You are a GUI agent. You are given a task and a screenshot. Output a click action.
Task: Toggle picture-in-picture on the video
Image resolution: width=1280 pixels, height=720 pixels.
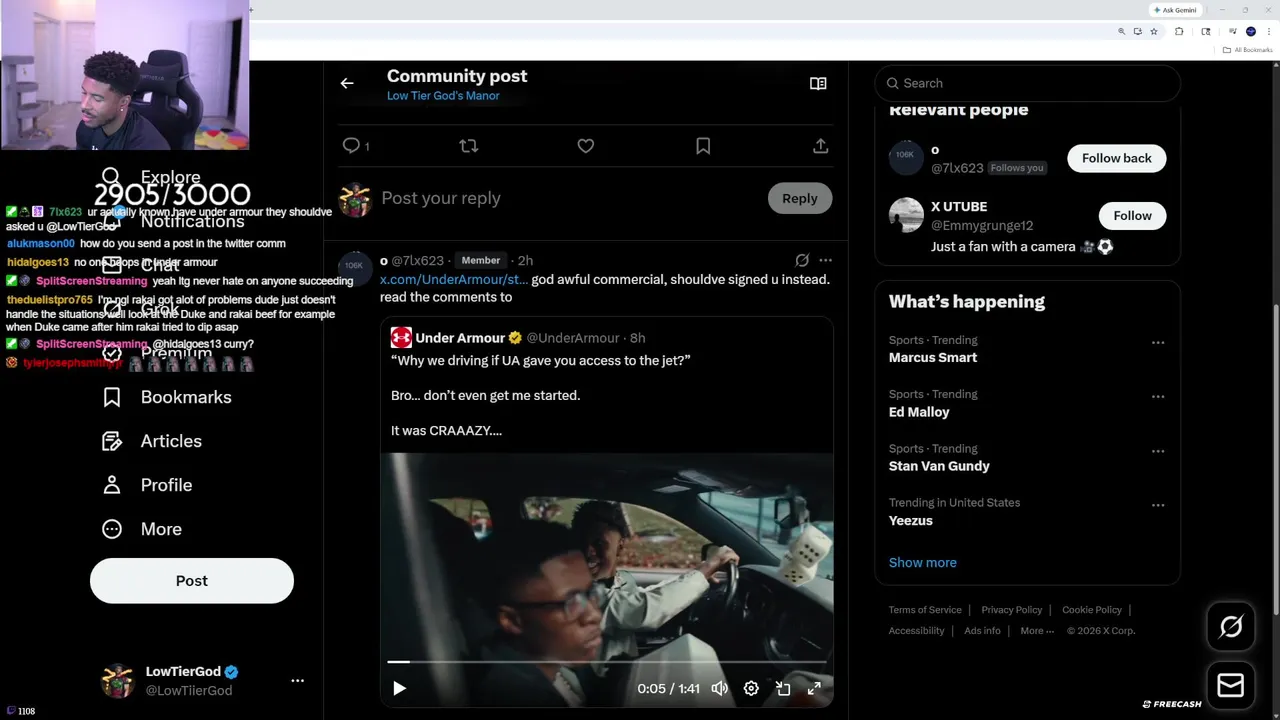[783, 688]
